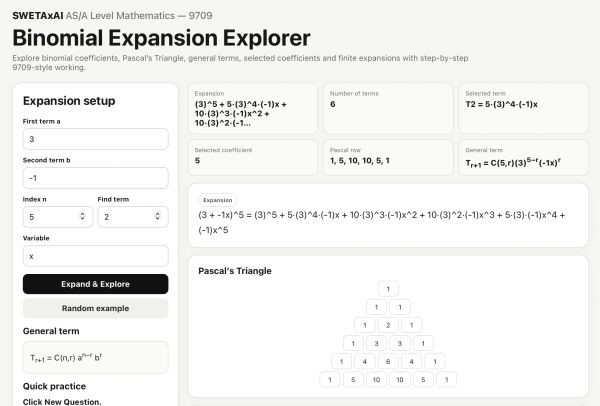Click the general term formula box in sidebar
This screenshot has height=406, width=600.
(x=95, y=357)
